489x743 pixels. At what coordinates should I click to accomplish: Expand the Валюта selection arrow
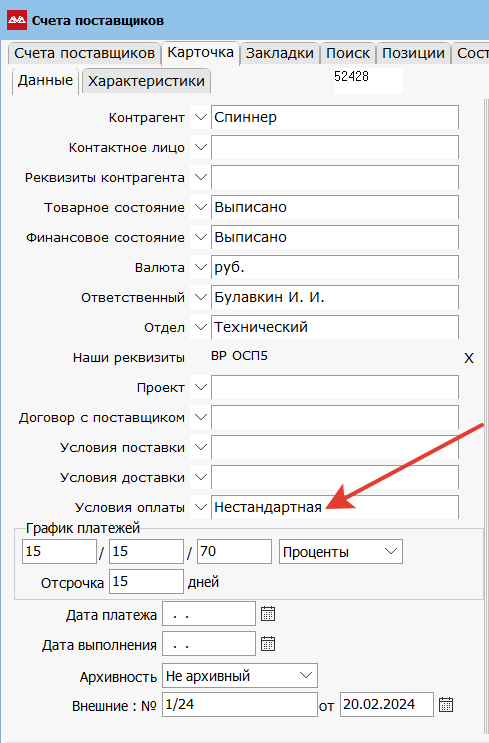(200, 267)
